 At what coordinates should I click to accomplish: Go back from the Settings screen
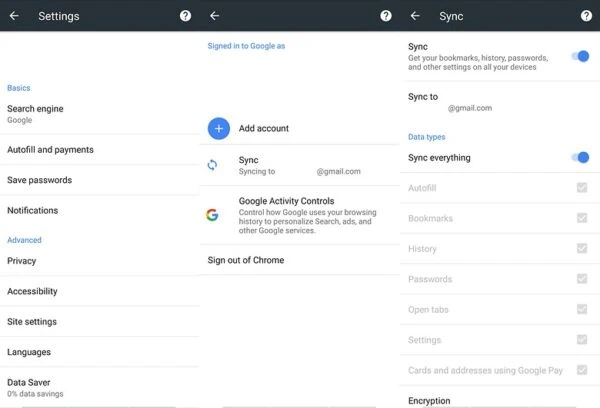click(x=14, y=16)
